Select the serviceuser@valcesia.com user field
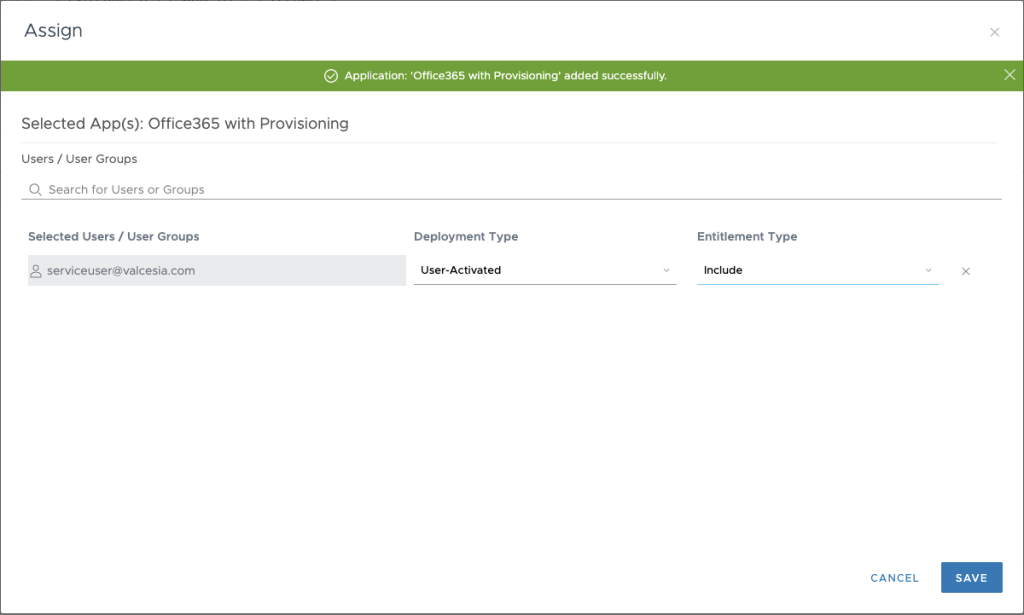This screenshot has width=1024, height=615. [x=216, y=270]
